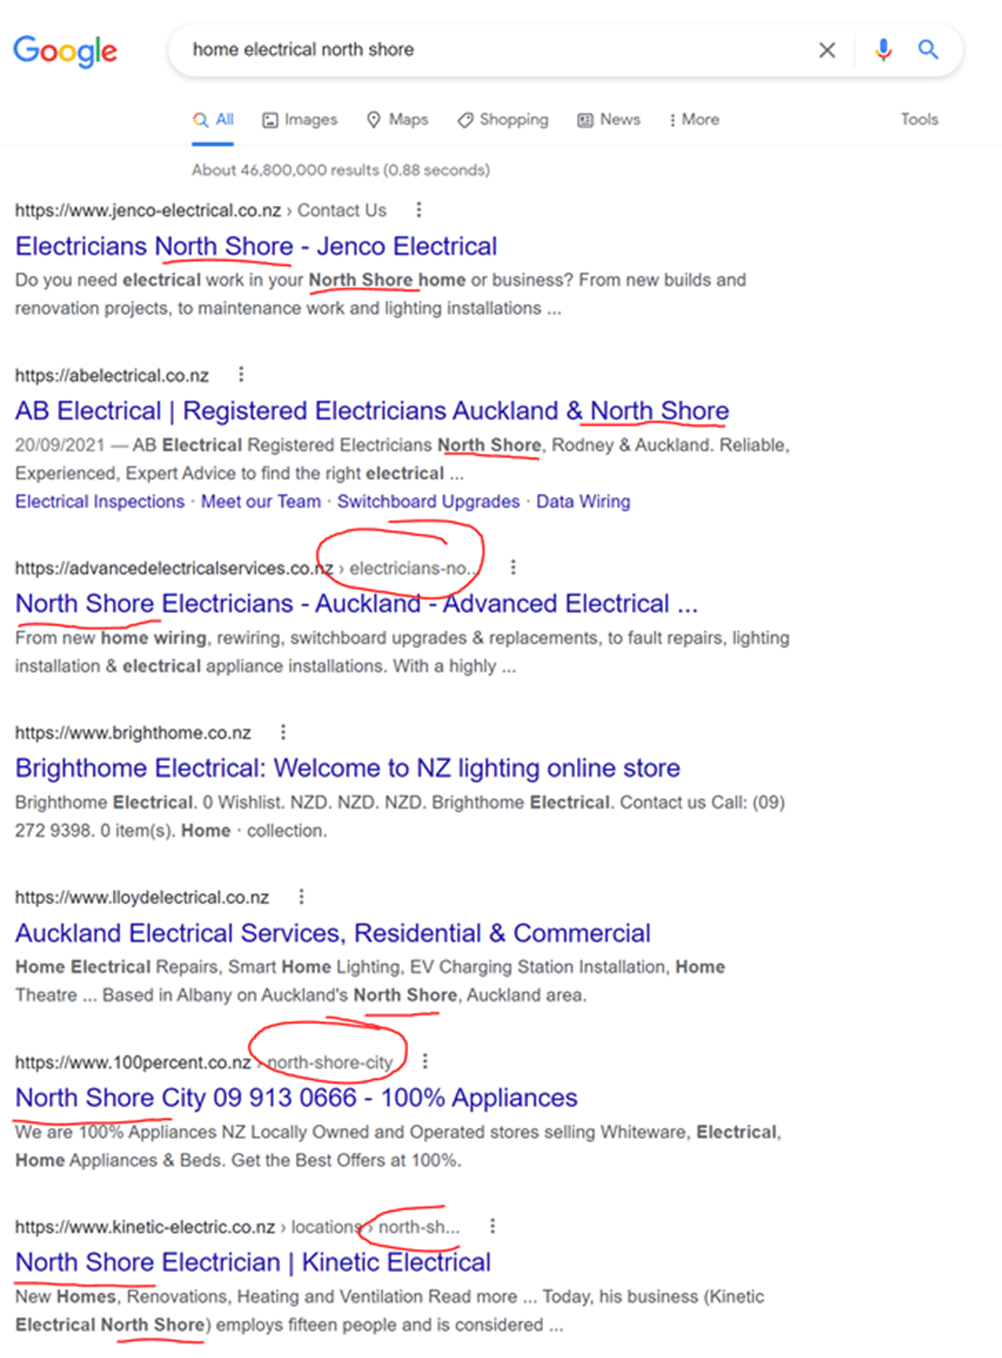Click the Google logo
Viewport: 1002px width, 1358px height.
pyautogui.click(x=65, y=50)
